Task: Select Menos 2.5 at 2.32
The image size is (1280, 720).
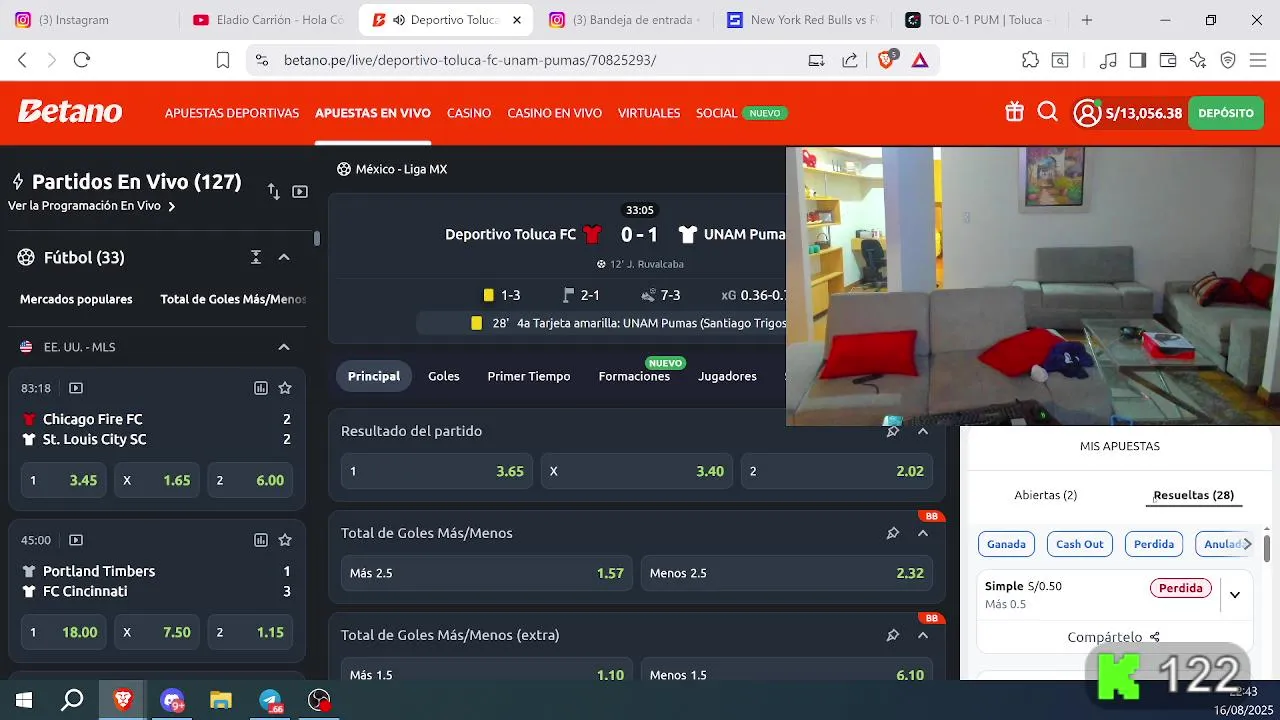Action: click(786, 573)
